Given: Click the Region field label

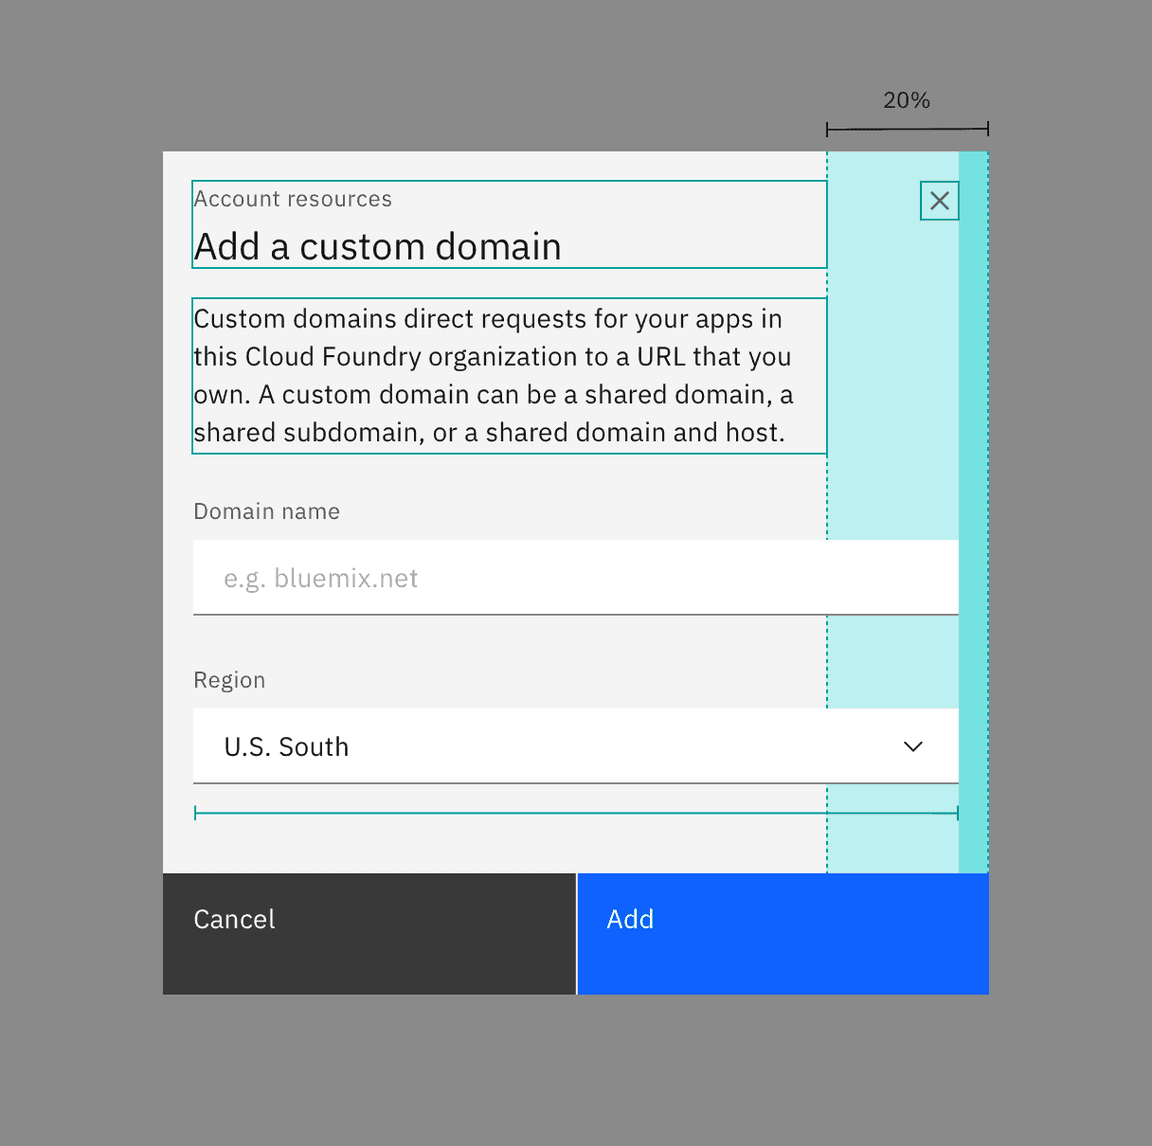Looking at the screenshot, I should pos(229,679).
